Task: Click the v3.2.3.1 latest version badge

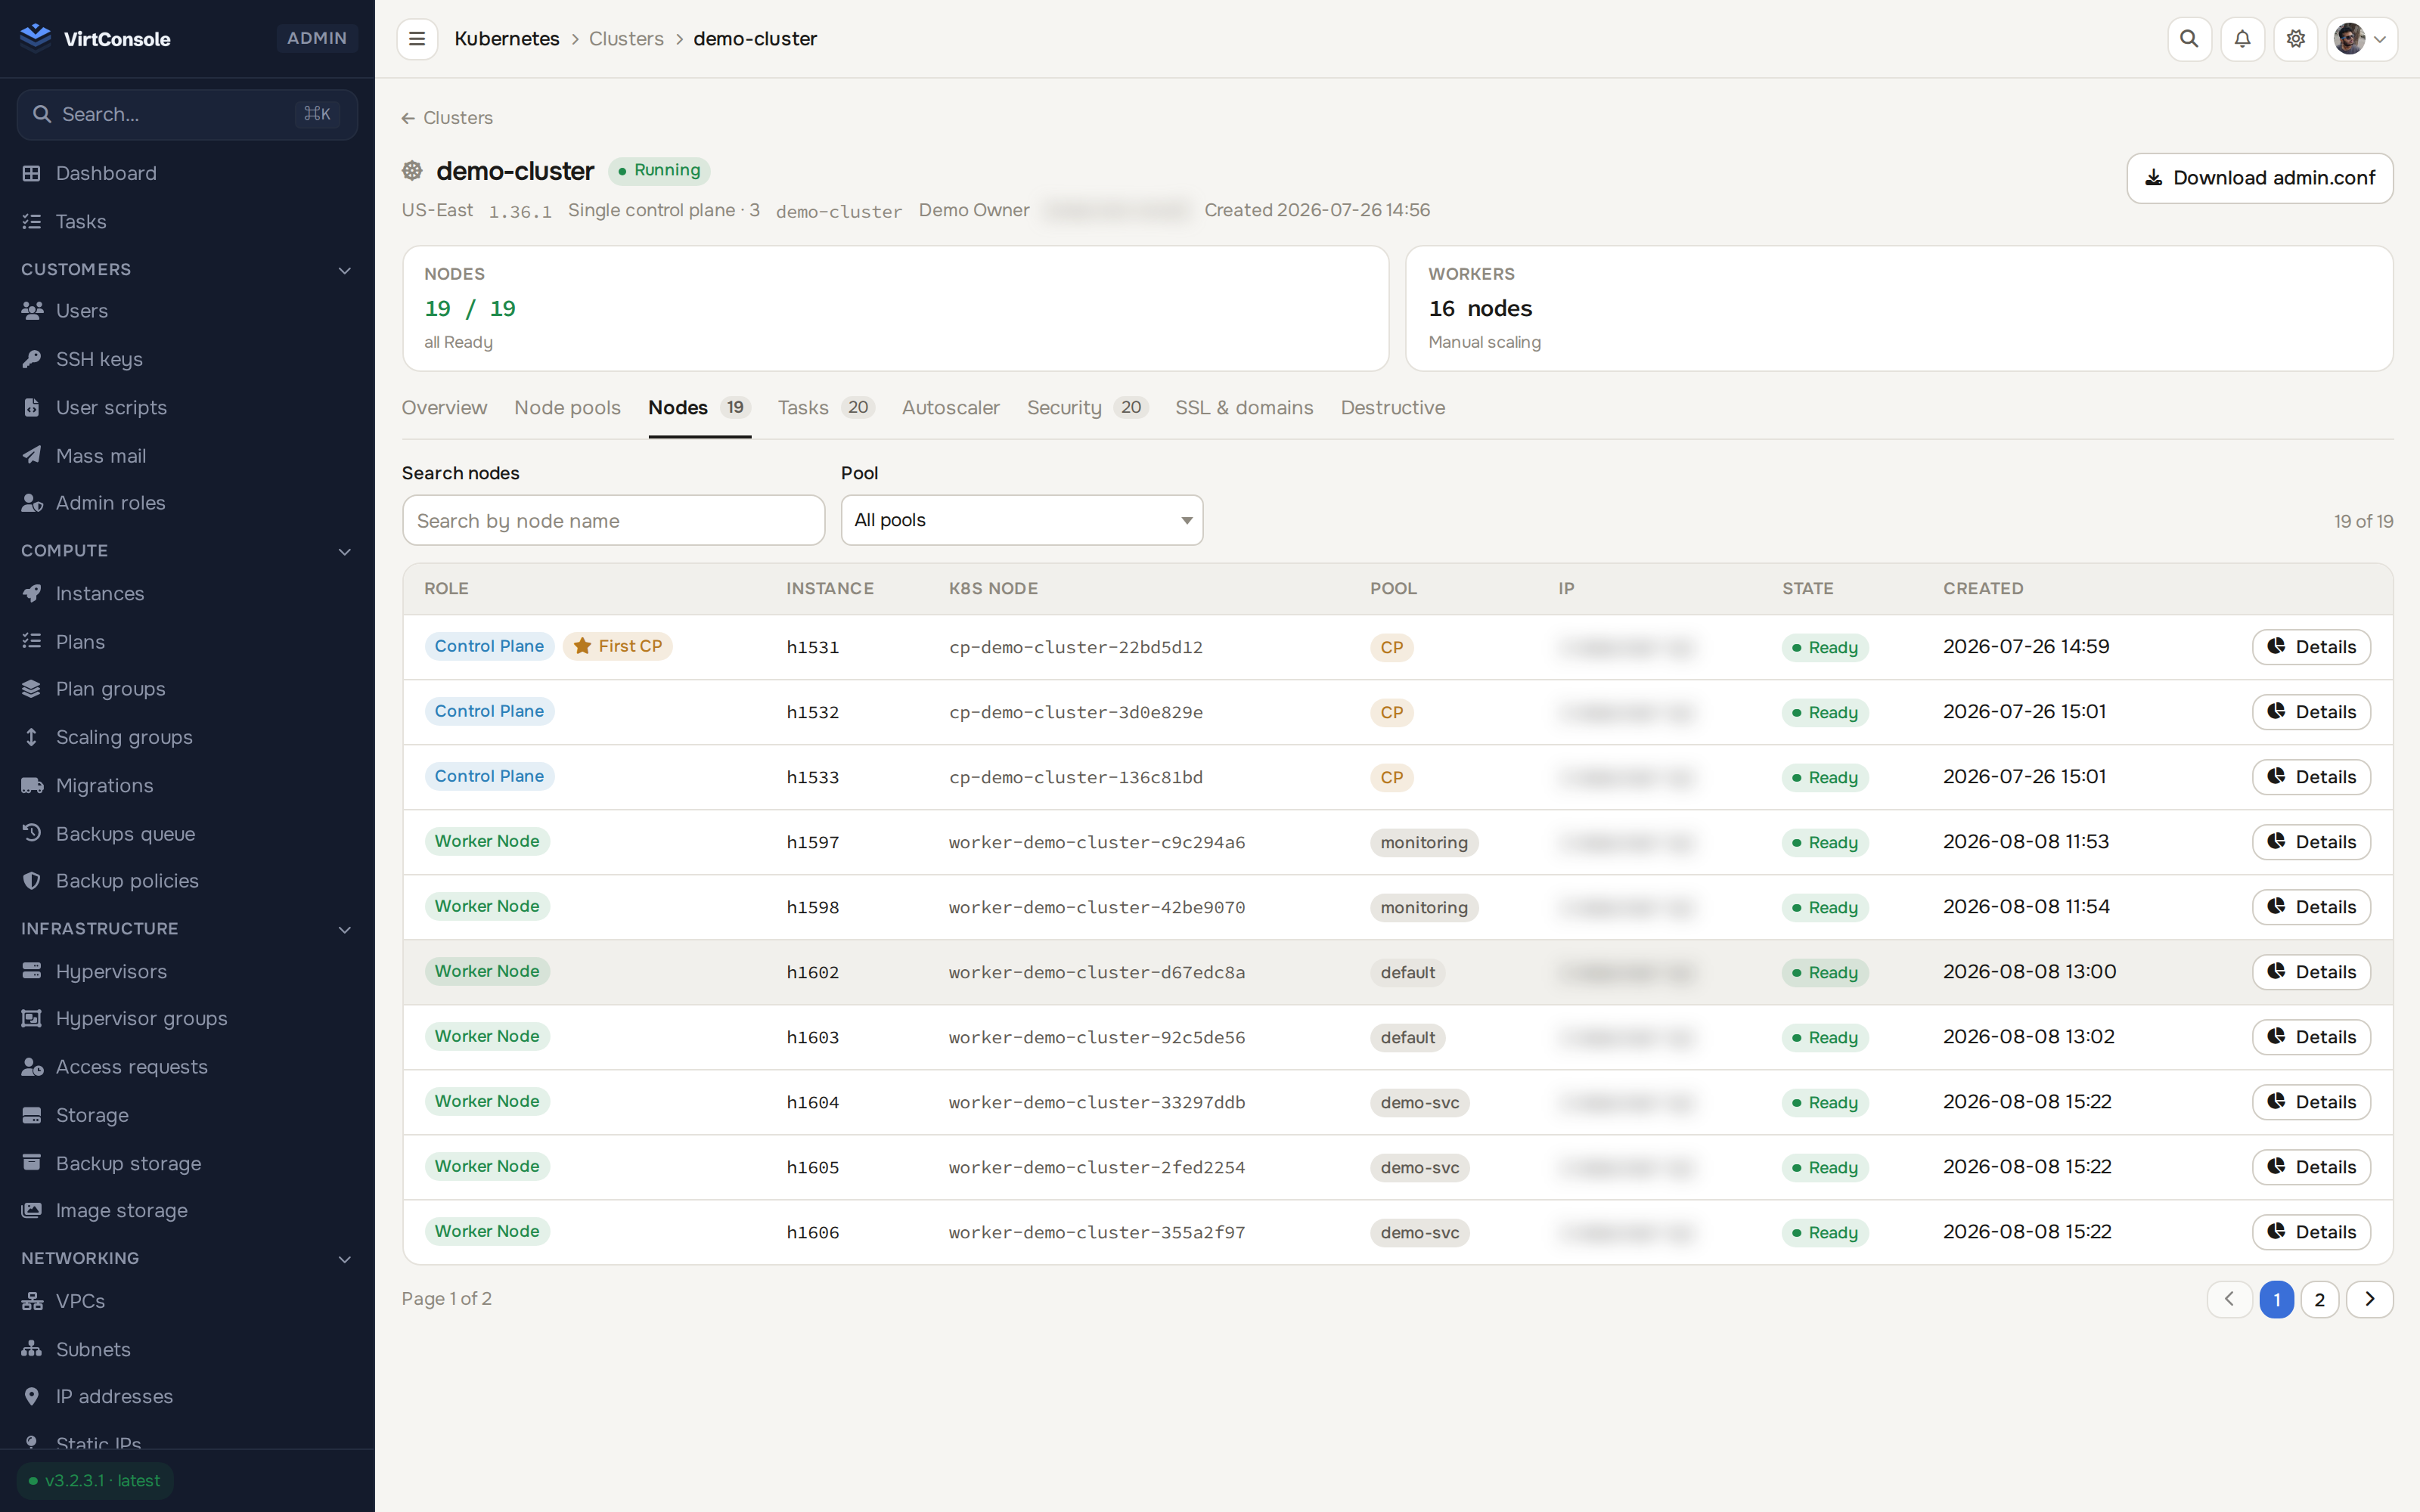Action: point(95,1480)
